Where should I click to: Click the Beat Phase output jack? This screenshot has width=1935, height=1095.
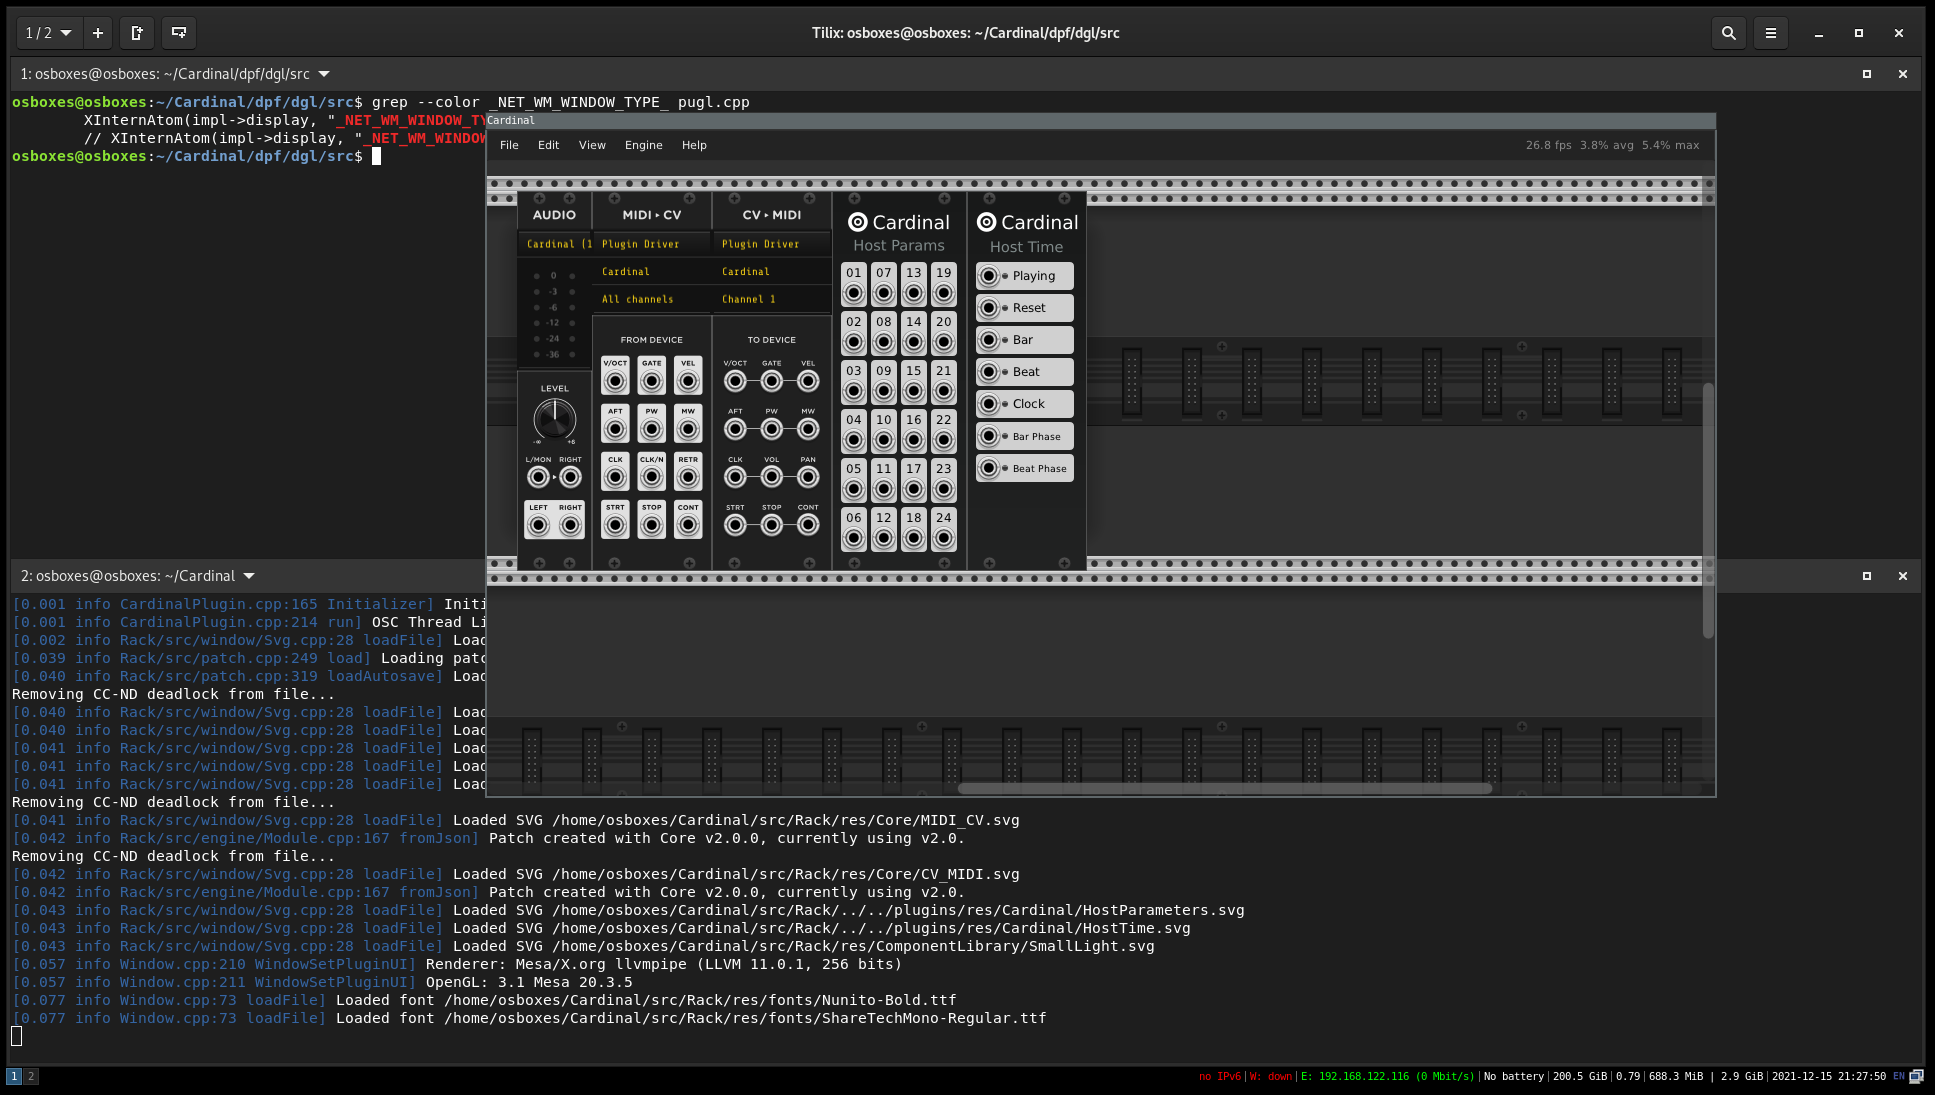click(x=989, y=468)
